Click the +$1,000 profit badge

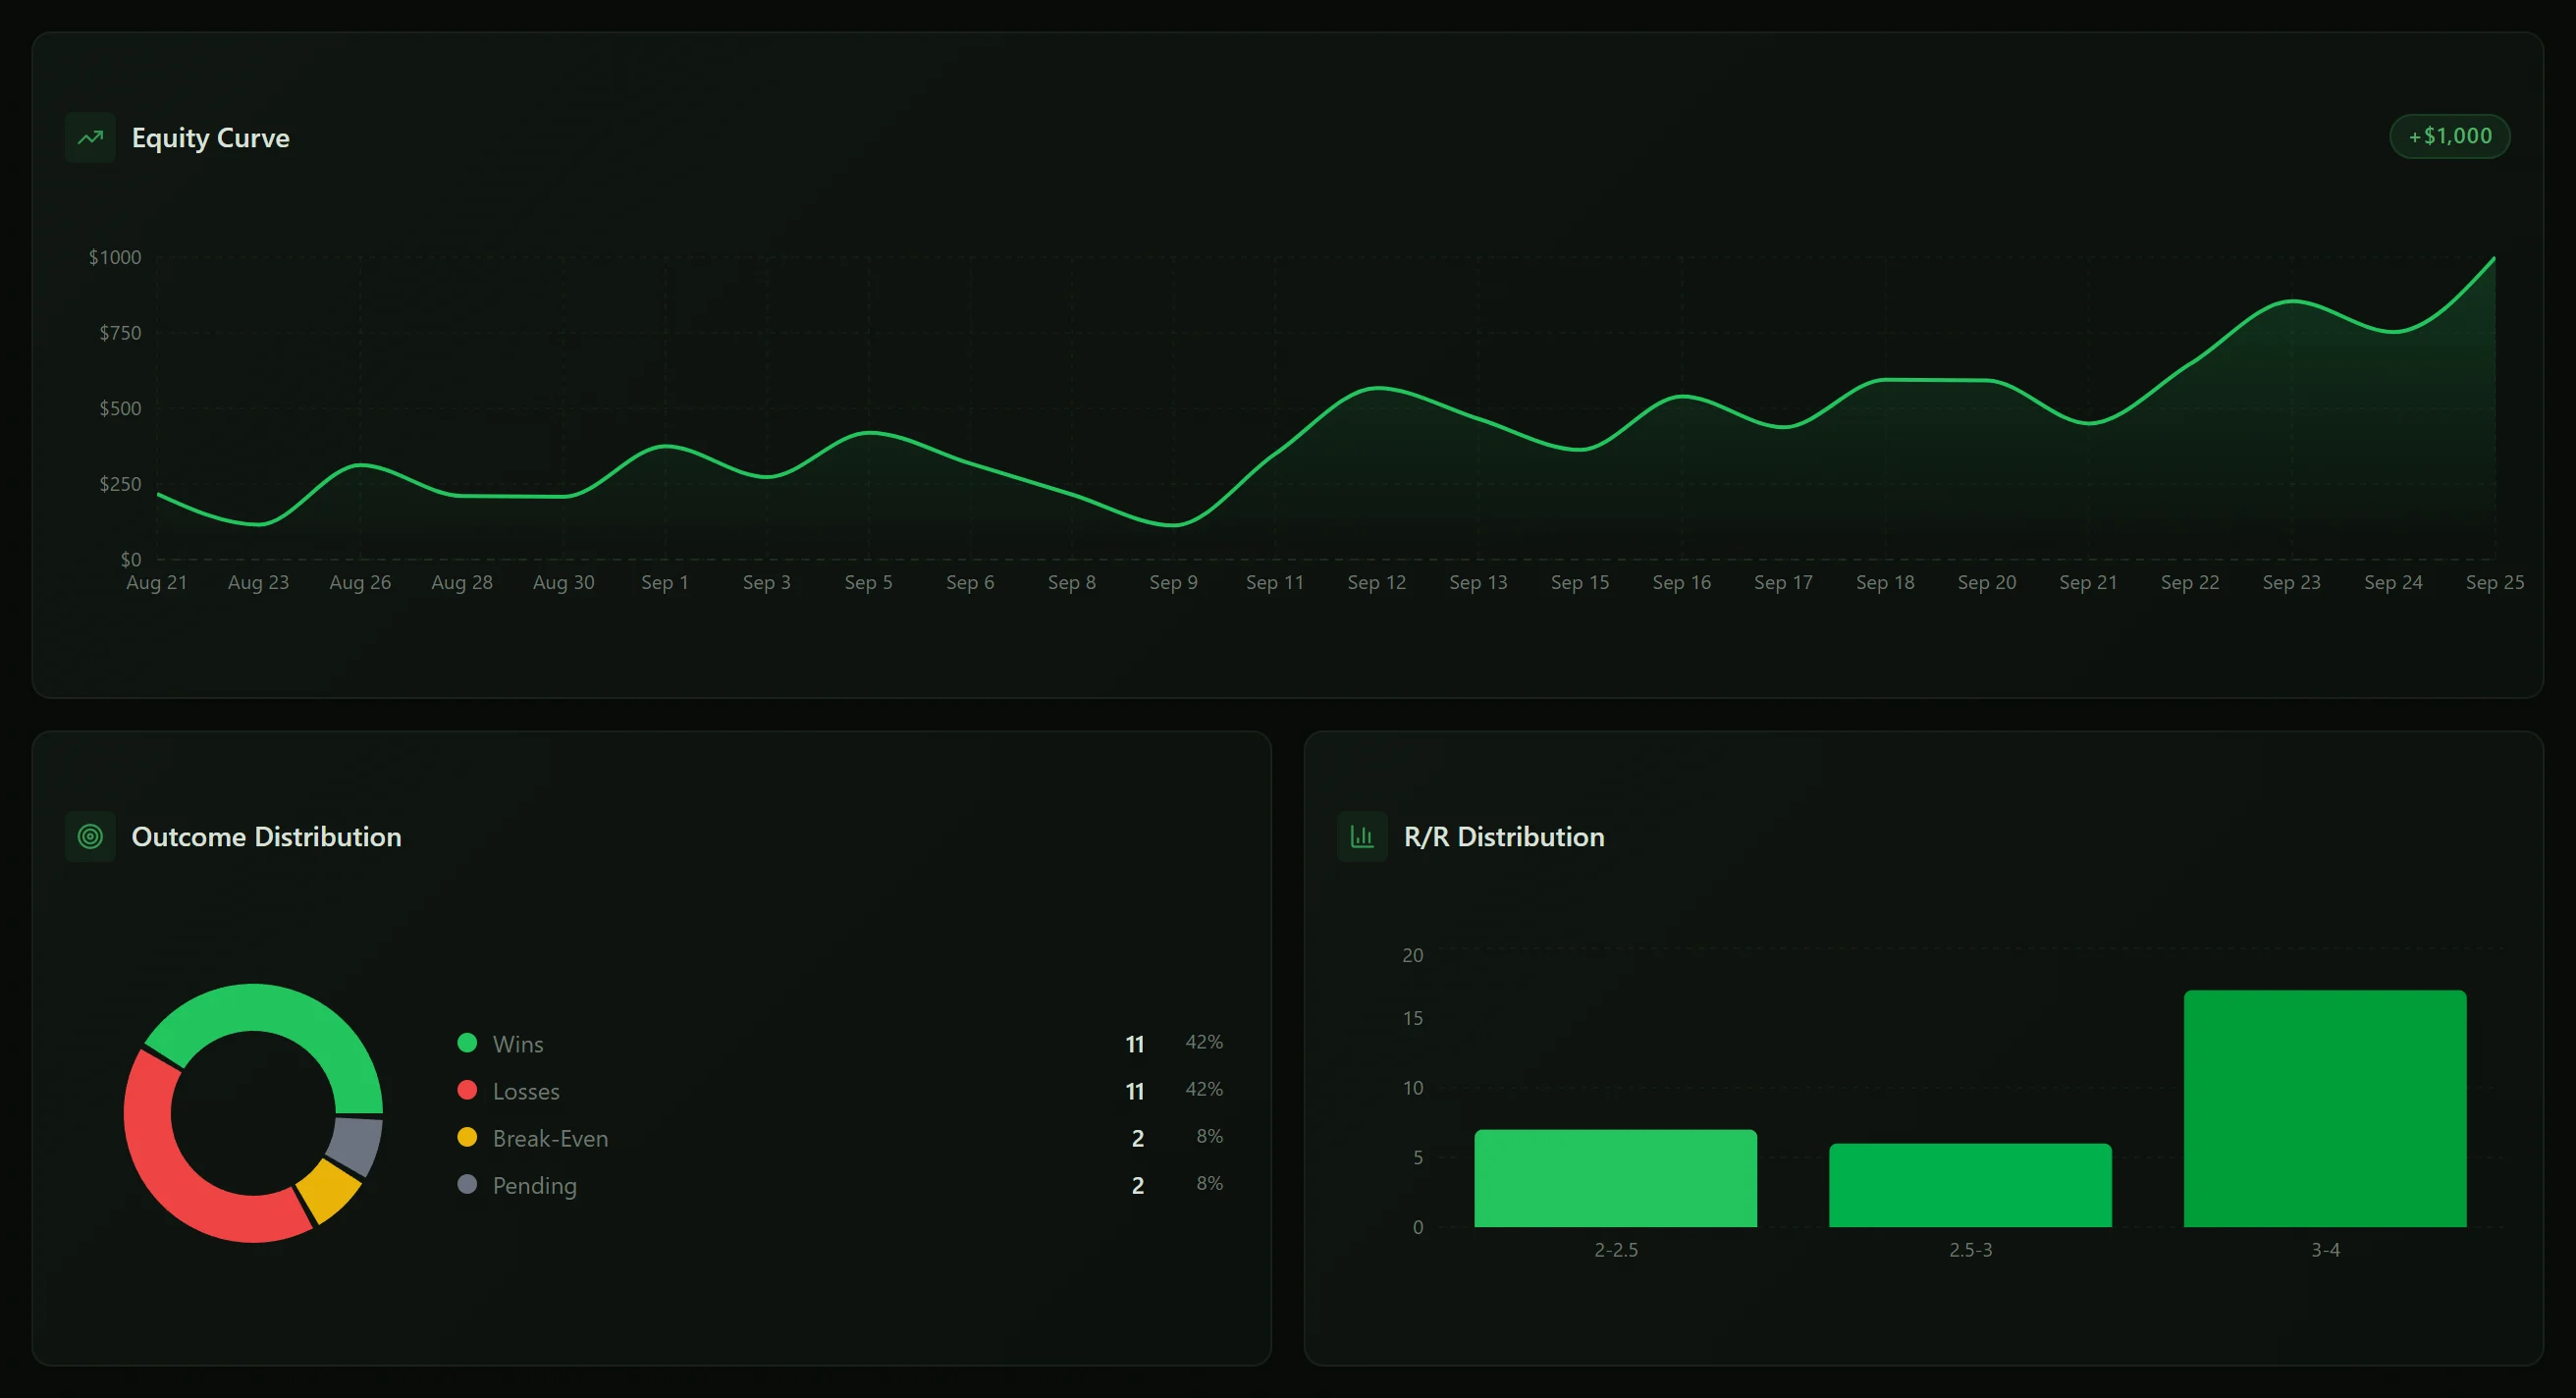[x=2449, y=136]
